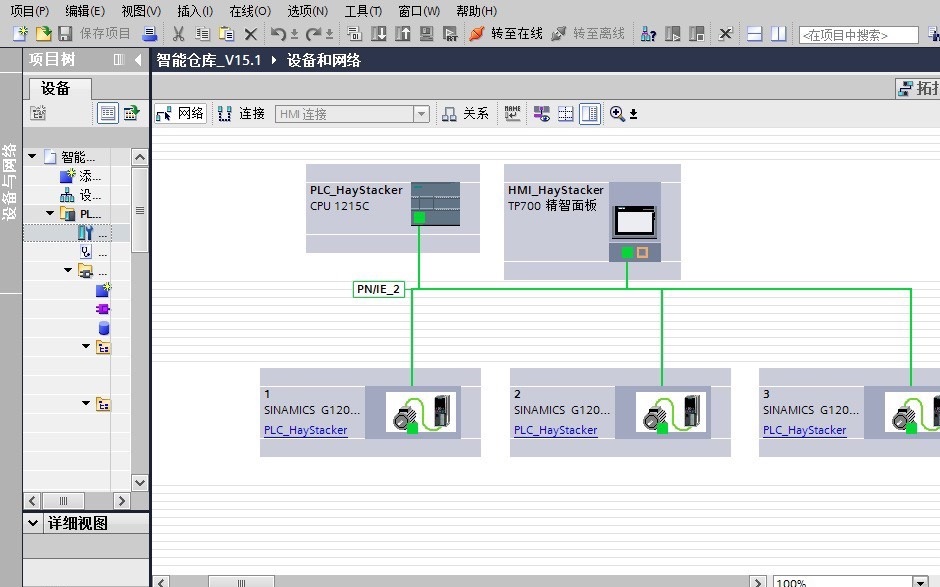Open the redo history dropdown arrow
The image size is (940, 587).
click(x=329, y=34)
